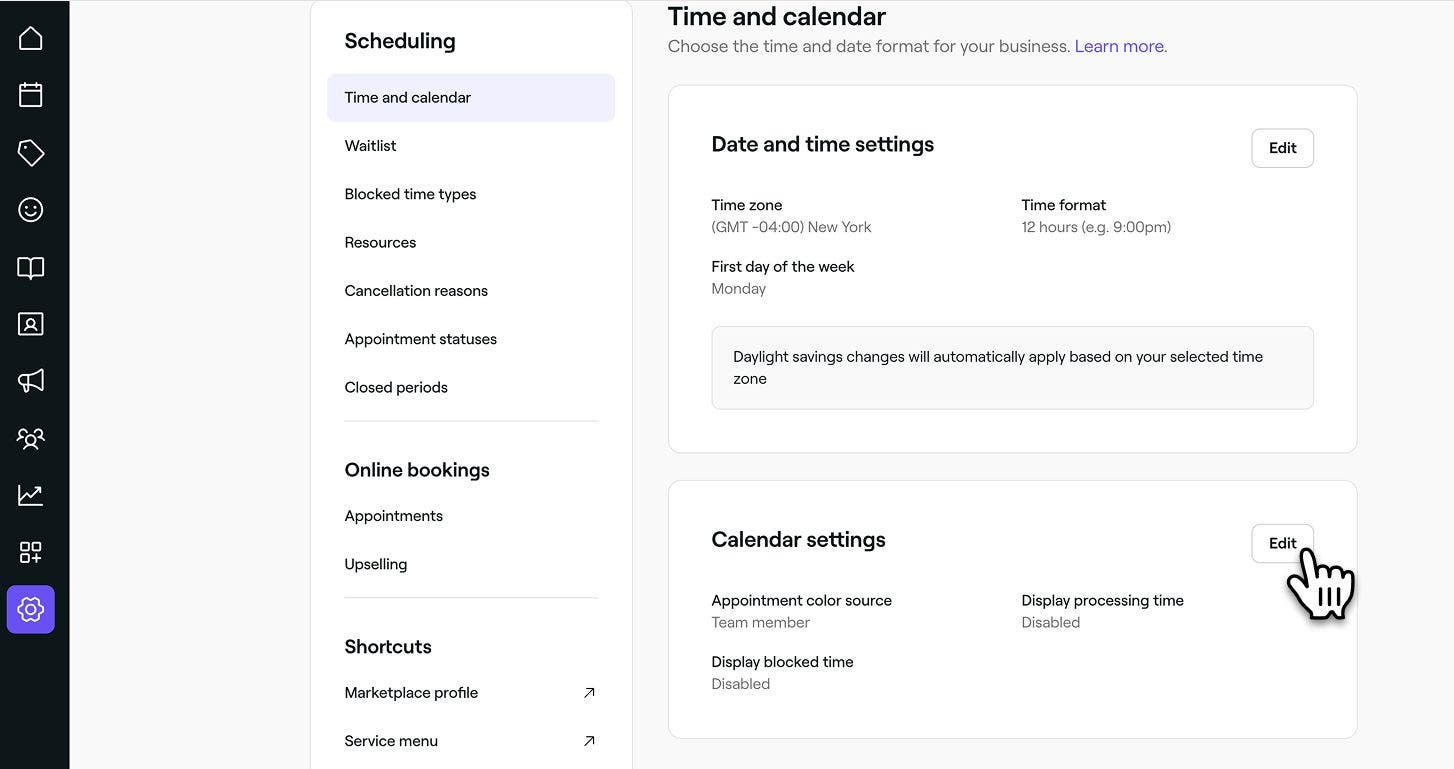
Task: Edit Calendar settings
Action: click(1282, 543)
